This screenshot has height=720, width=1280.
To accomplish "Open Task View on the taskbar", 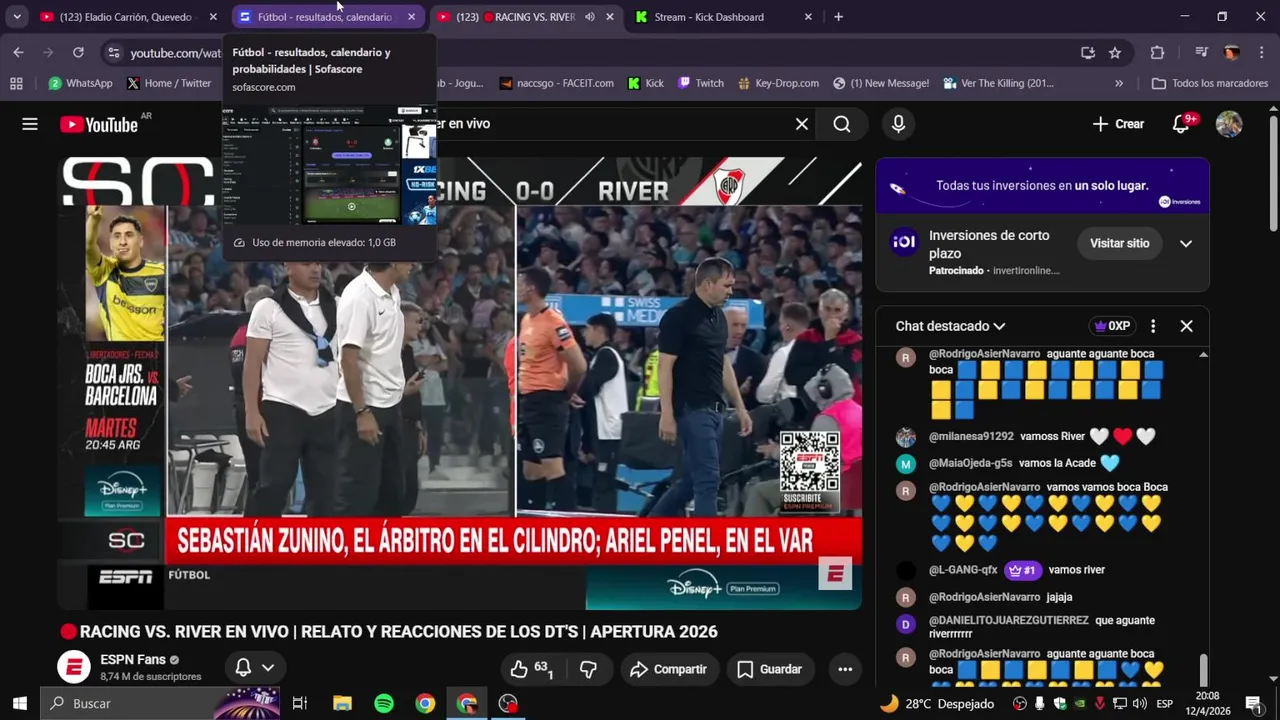I will click(299, 703).
